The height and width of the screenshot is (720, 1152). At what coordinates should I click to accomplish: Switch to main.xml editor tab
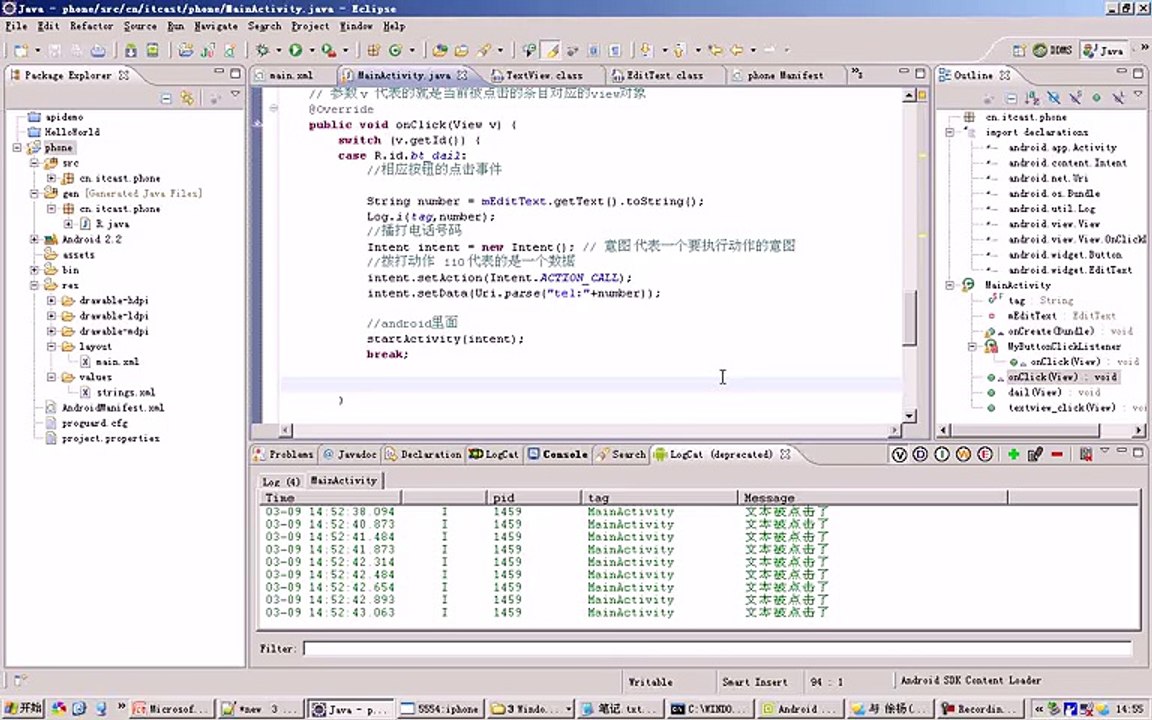(284, 75)
